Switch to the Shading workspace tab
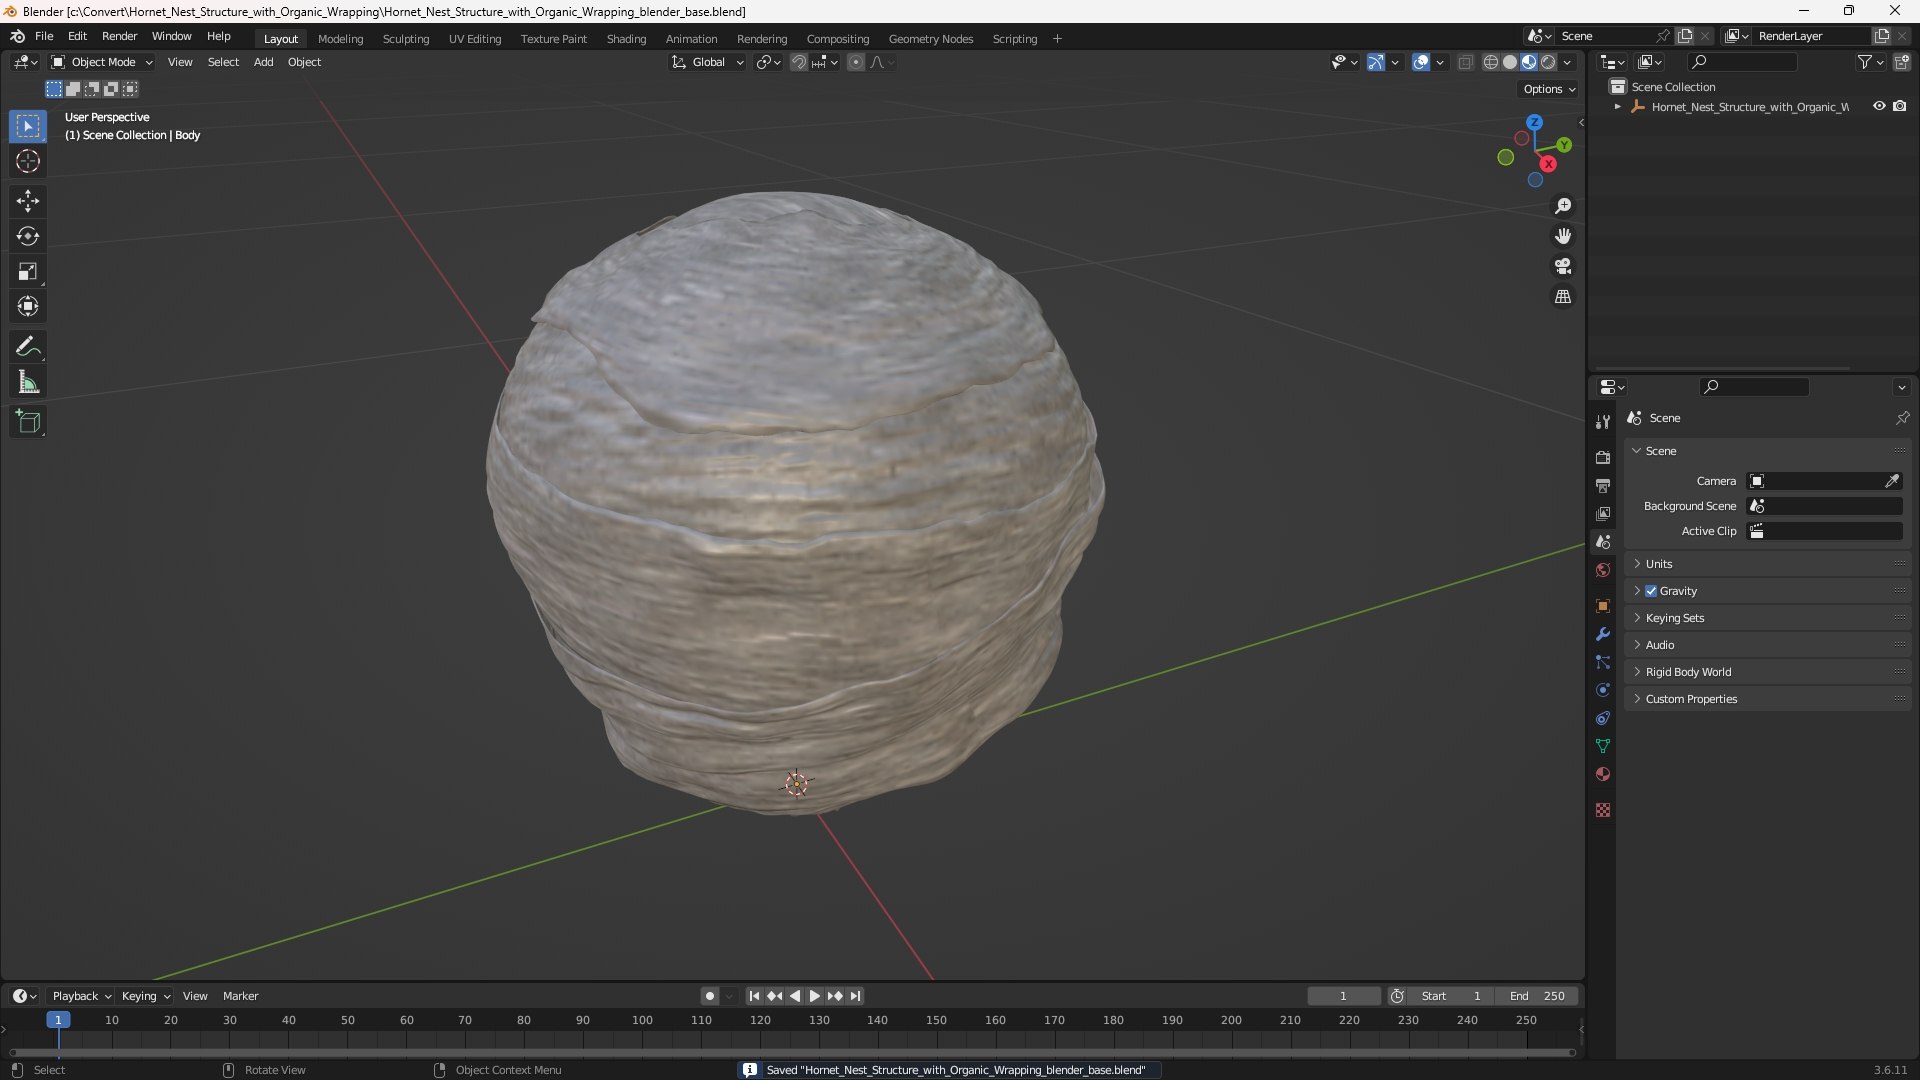This screenshot has height=1080, width=1920. tap(626, 39)
